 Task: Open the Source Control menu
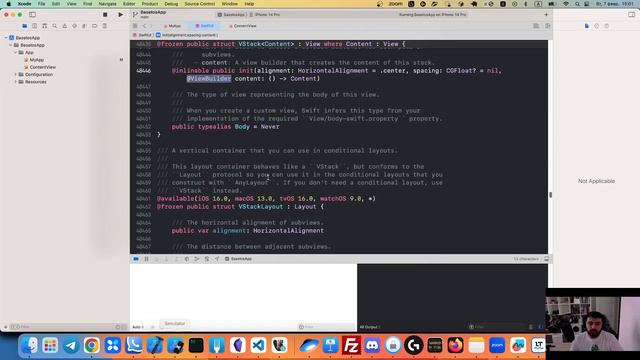[200, 4]
